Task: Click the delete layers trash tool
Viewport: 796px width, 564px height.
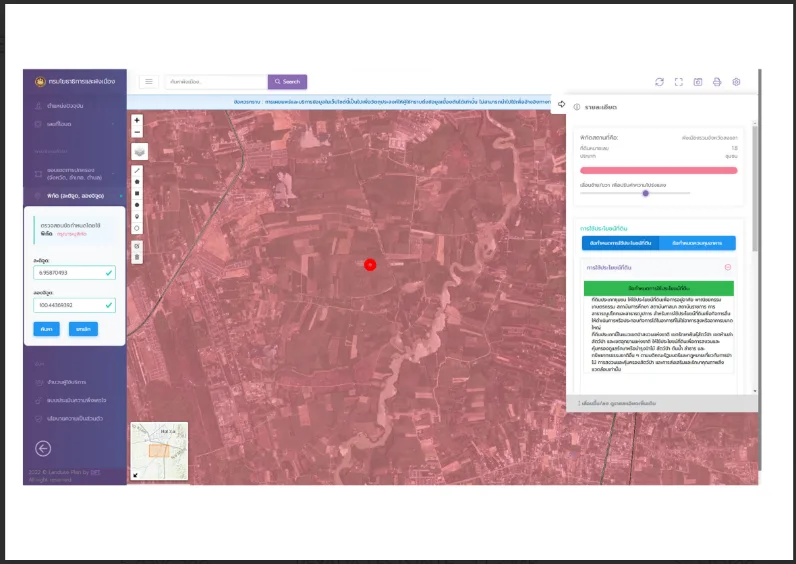Action: (137, 257)
